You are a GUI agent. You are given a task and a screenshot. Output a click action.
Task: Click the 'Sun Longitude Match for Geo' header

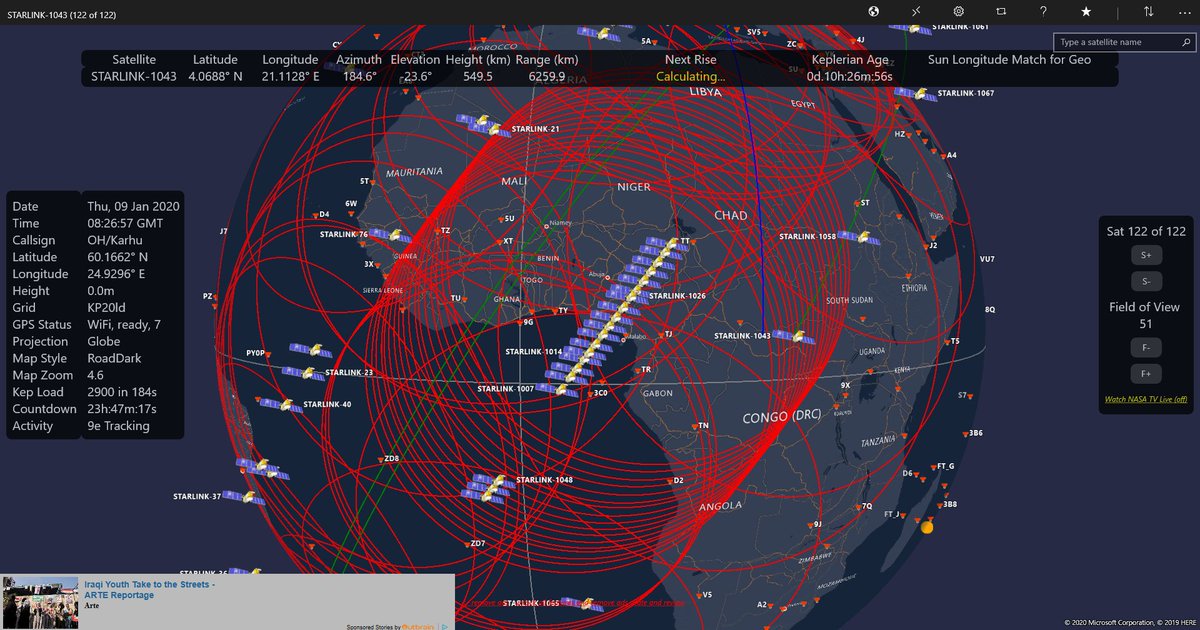pyautogui.click(x=1009, y=59)
